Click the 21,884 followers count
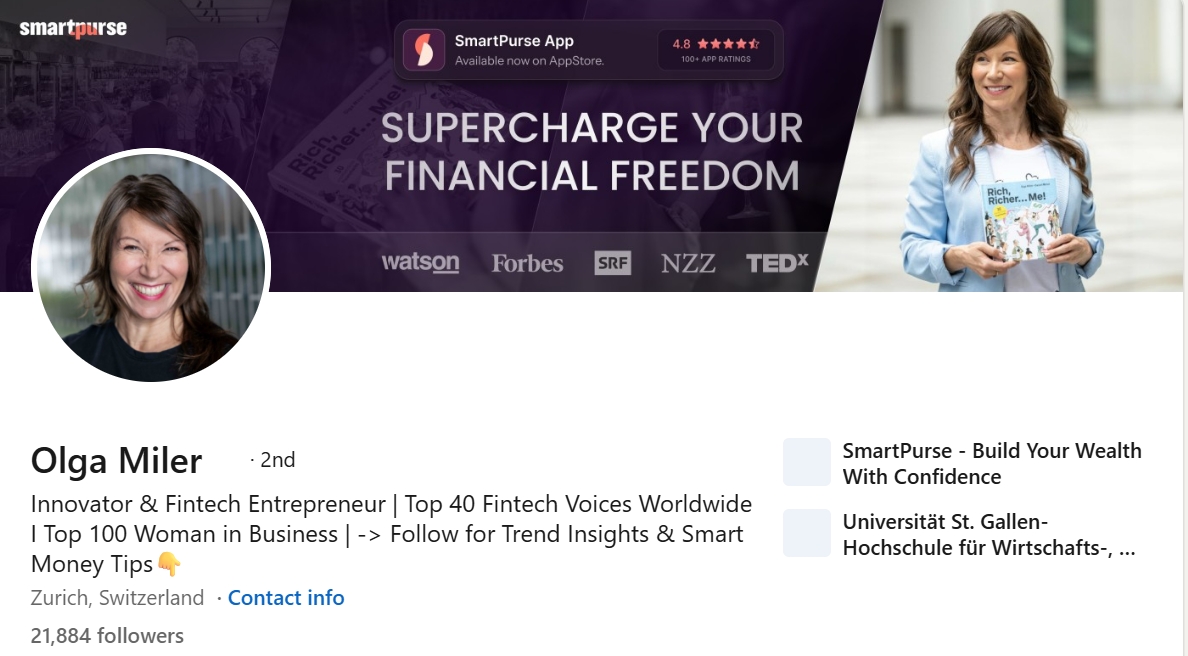Image resolution: width=1188 pixels, height=656 pixels. tap(107, 636)
